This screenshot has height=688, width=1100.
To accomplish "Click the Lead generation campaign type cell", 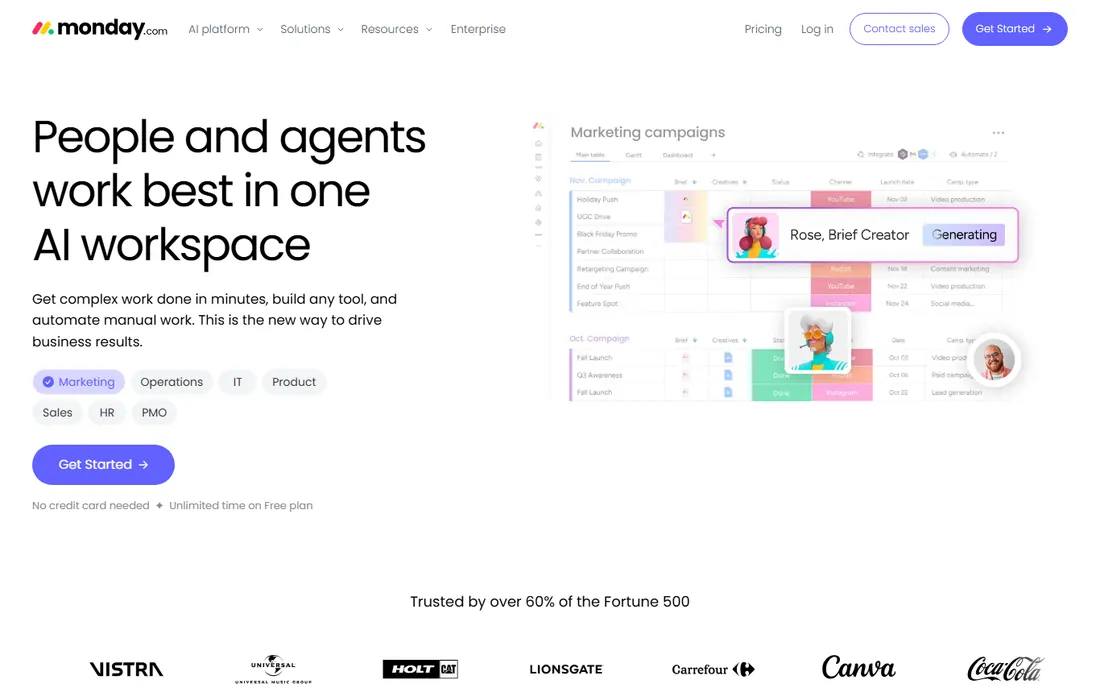I will [956, 393].
